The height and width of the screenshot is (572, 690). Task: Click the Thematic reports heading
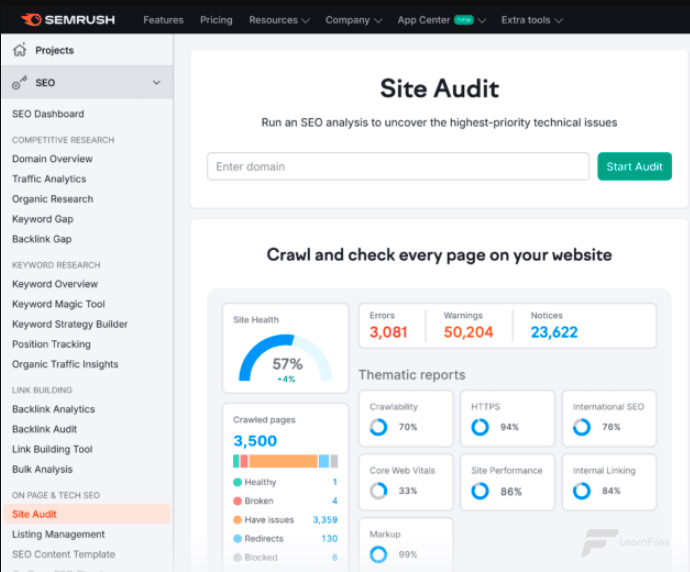coord(411,375)
